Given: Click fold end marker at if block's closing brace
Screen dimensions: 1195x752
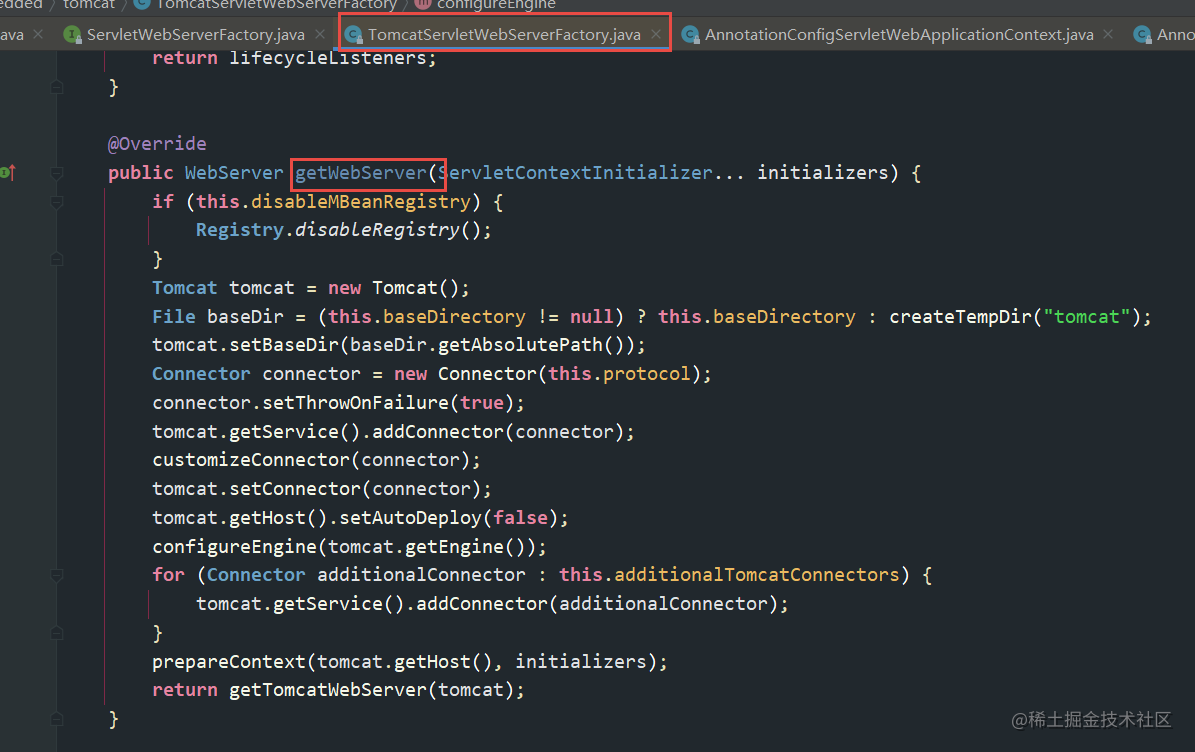Looking at the screenshot, I should [56, 259].
